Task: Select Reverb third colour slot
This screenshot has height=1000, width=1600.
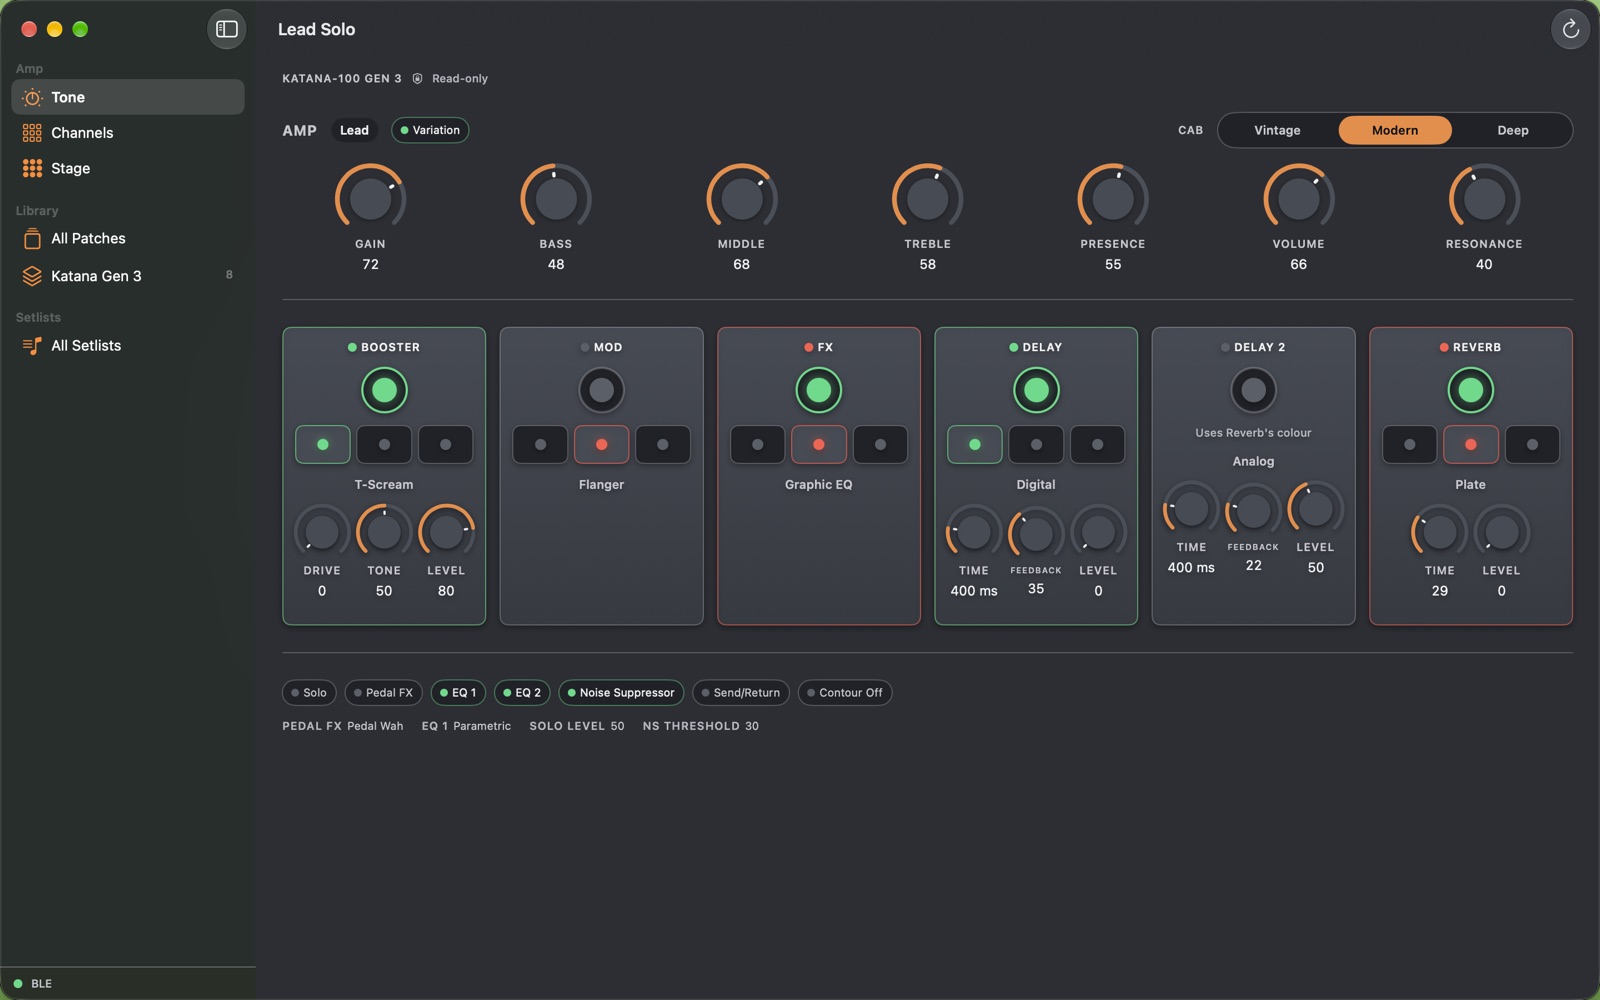Action: pyautogui.click(x=1532, y=445)
